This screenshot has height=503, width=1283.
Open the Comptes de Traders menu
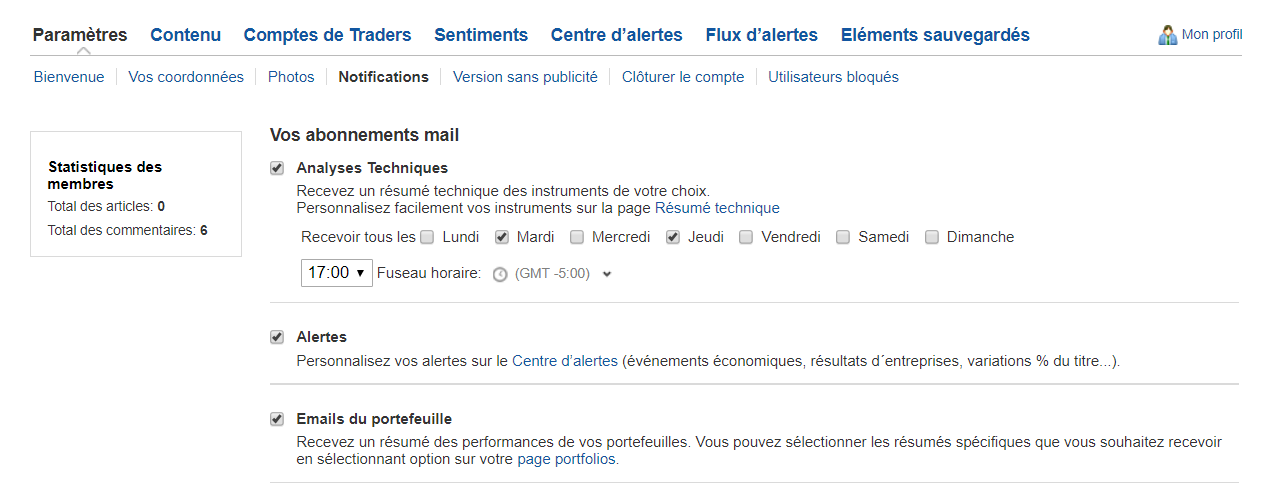point(327,35)
